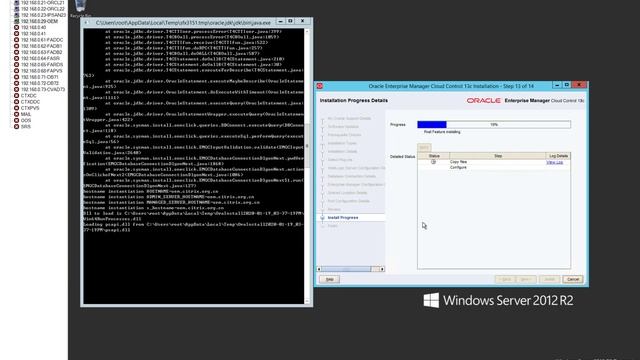
Task: Maximize the java.exe console window
Action: click(x=290, y=21)
